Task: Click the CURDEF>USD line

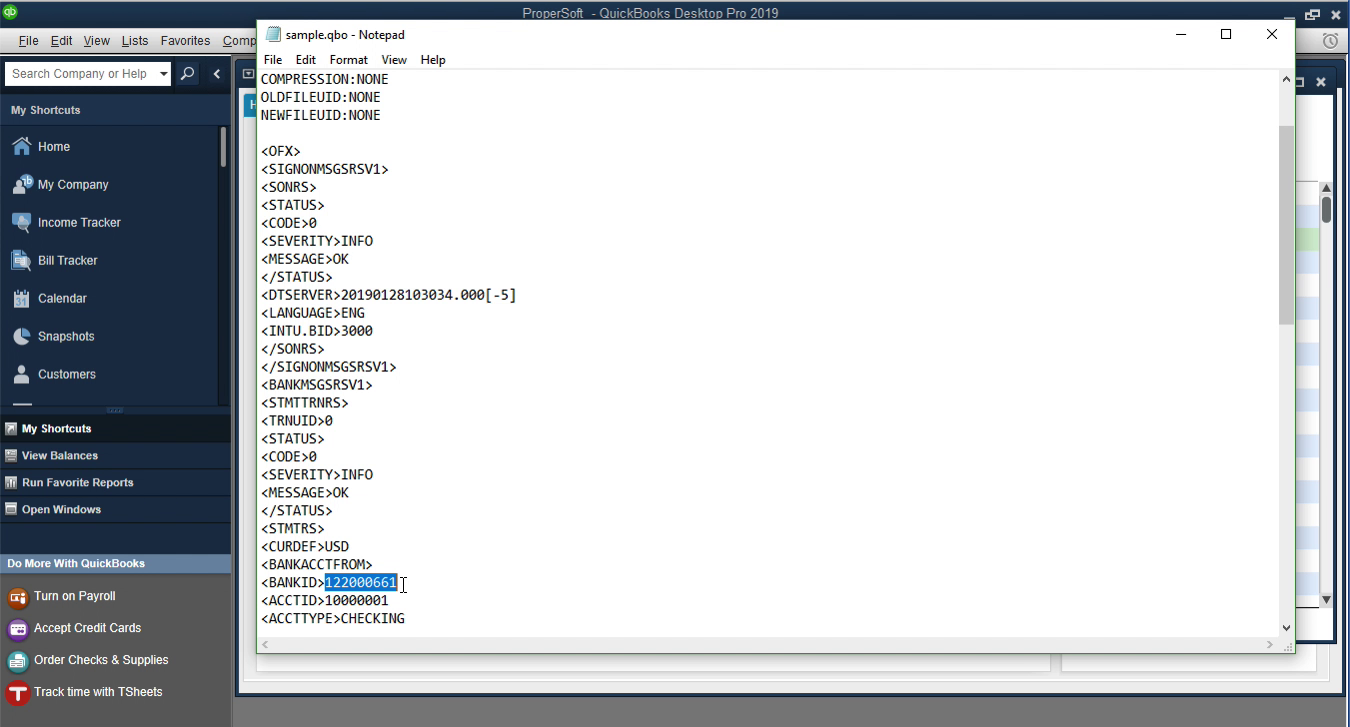Action: pyautogui.click(x=305, y=547)
